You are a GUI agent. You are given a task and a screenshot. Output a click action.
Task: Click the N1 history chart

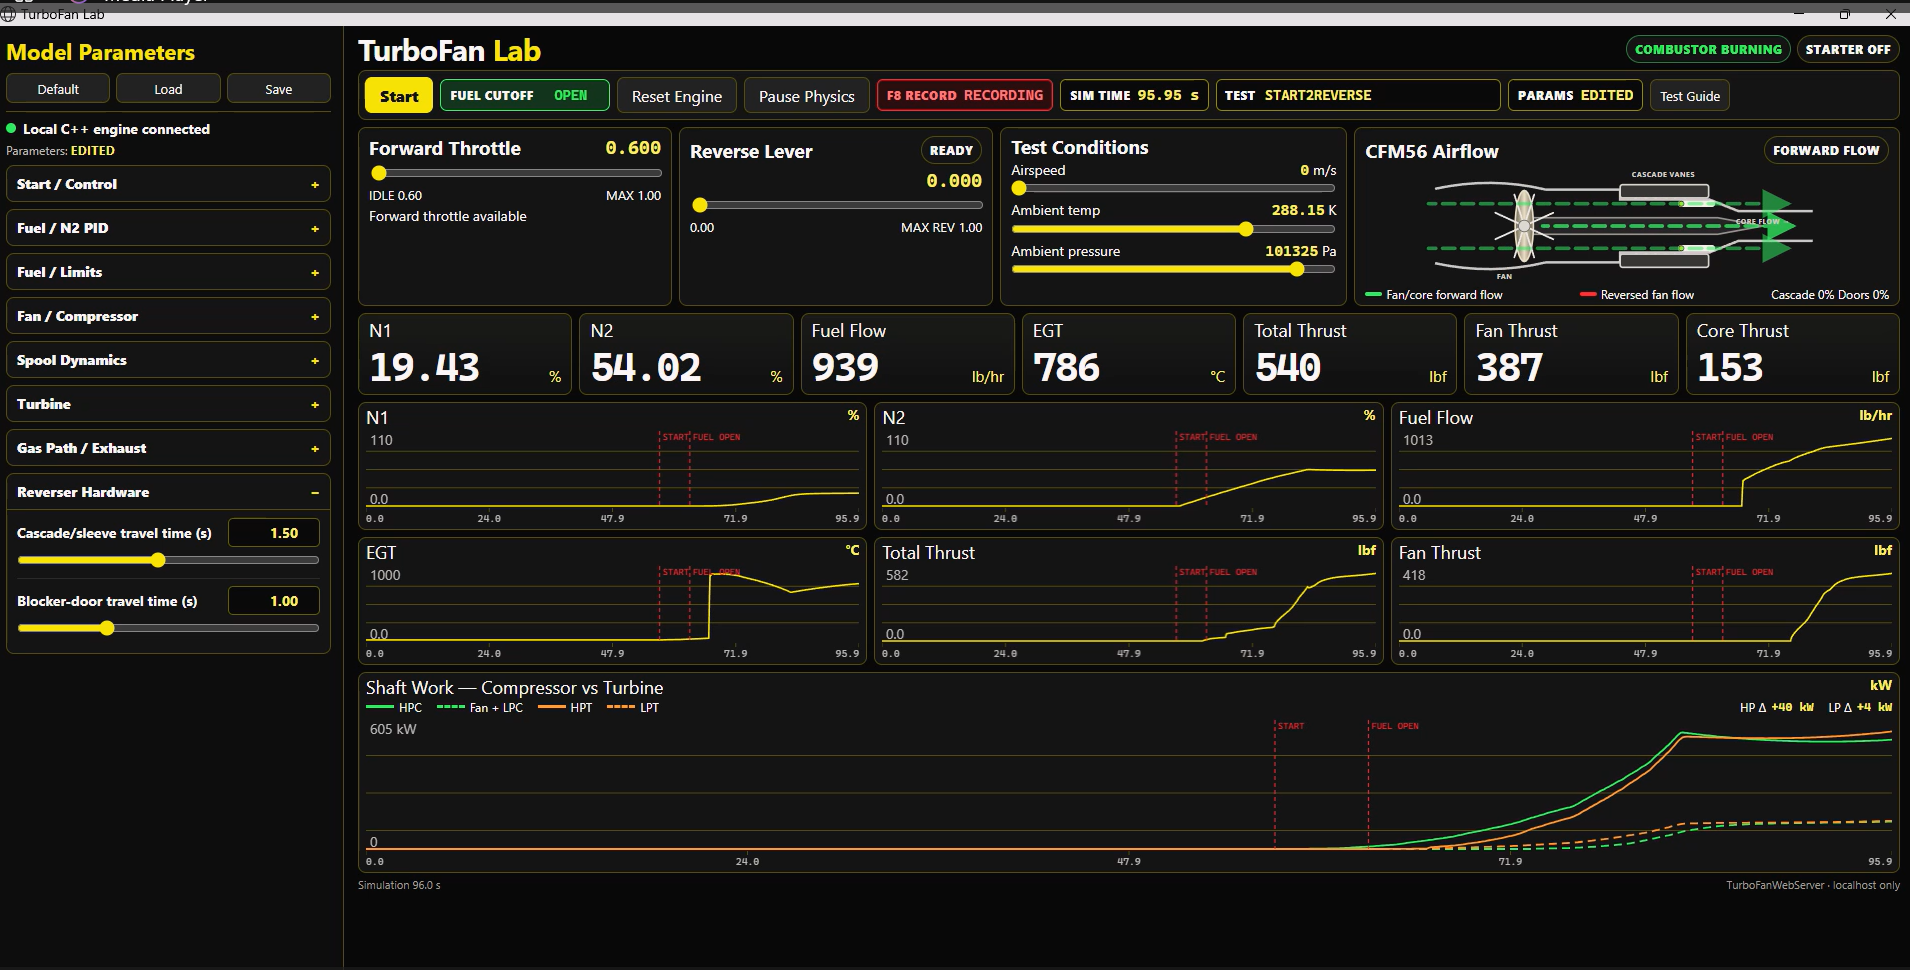point(612,466)
